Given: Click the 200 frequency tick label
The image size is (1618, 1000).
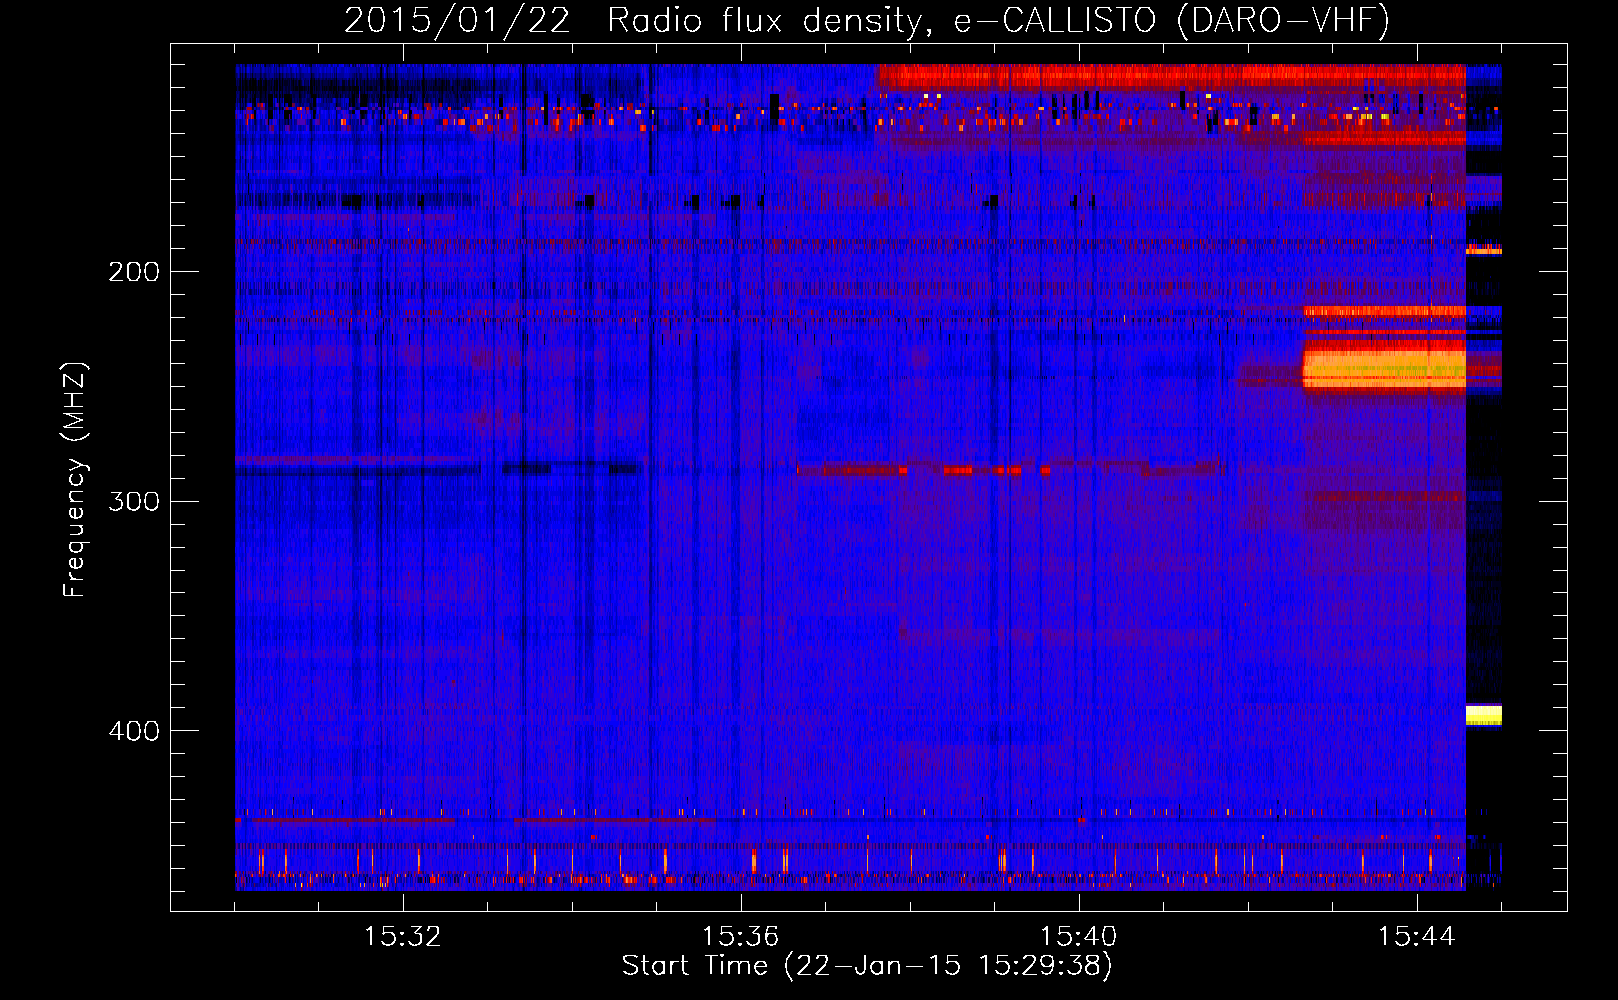Looking at the screenshot, I should pos(134,272).
